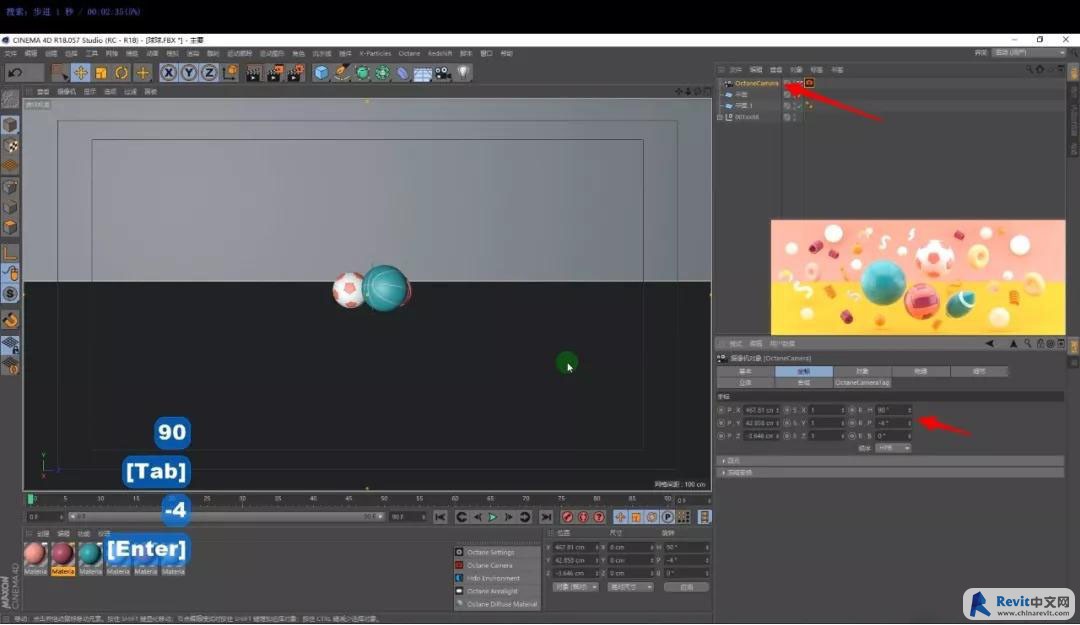The width and height of the screenshot is (1080, 625).
Task: Toggle position keyframe selection in timeline bar
Action: coord(621,517)
